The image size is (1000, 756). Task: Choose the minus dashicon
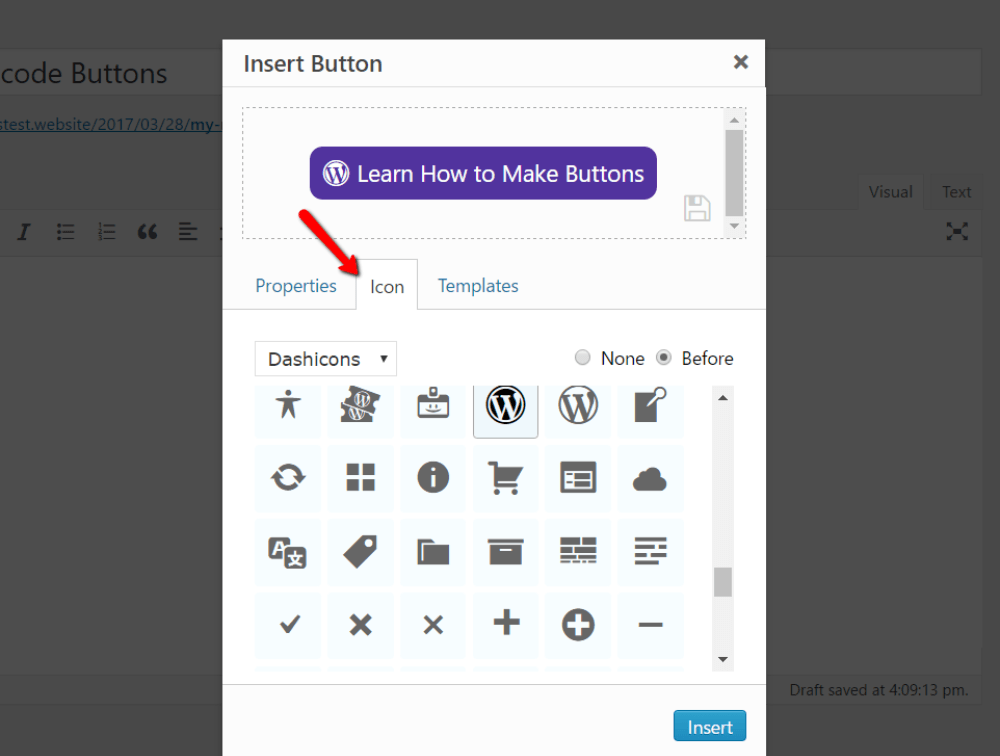pos(650,625)
